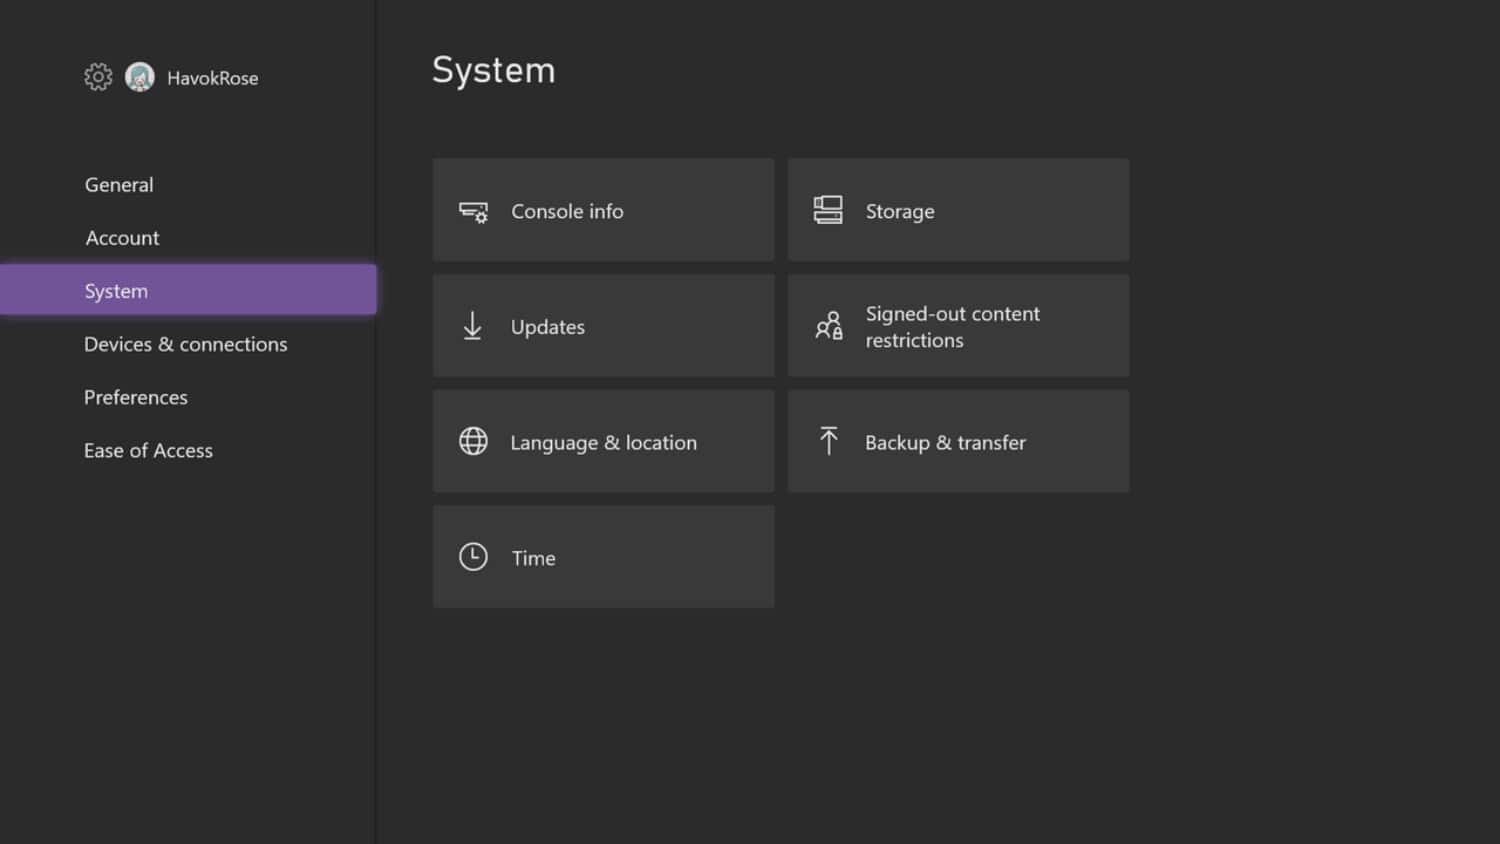The image size is (1500, 844).
Task: Go to Devices & connections
Action: [x=186, y=344]
